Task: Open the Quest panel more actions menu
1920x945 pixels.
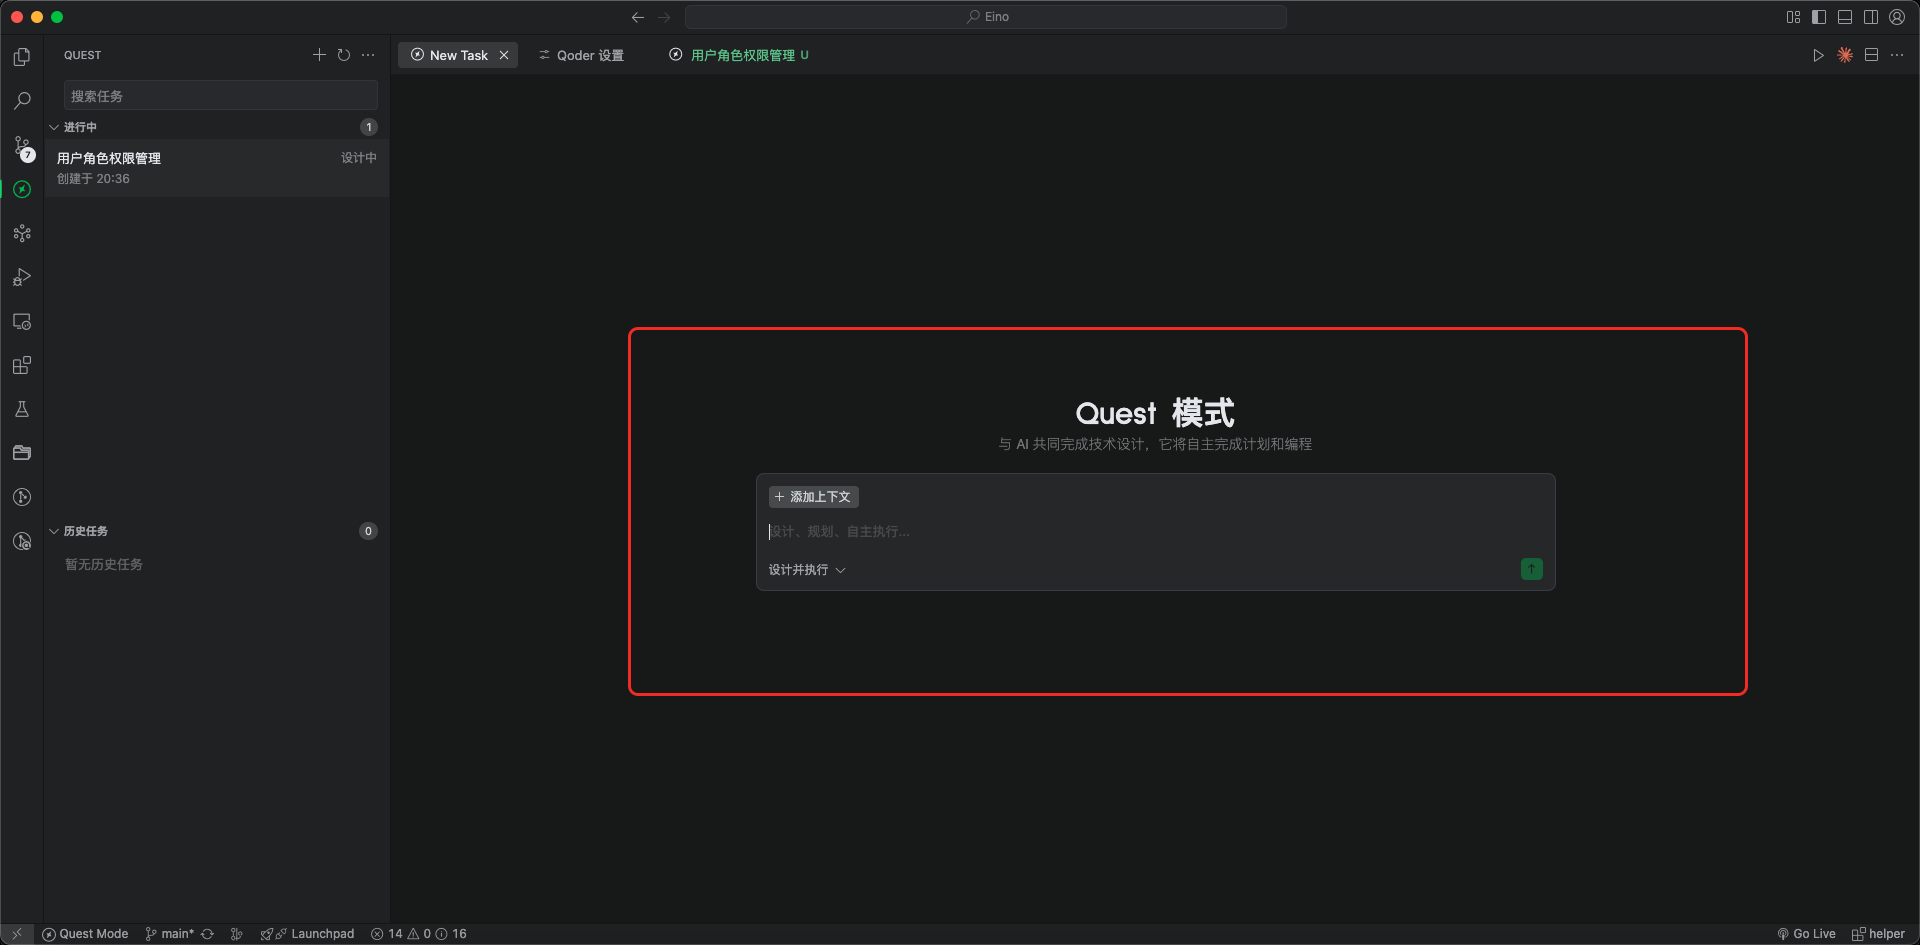Action: tap(368, 55)
